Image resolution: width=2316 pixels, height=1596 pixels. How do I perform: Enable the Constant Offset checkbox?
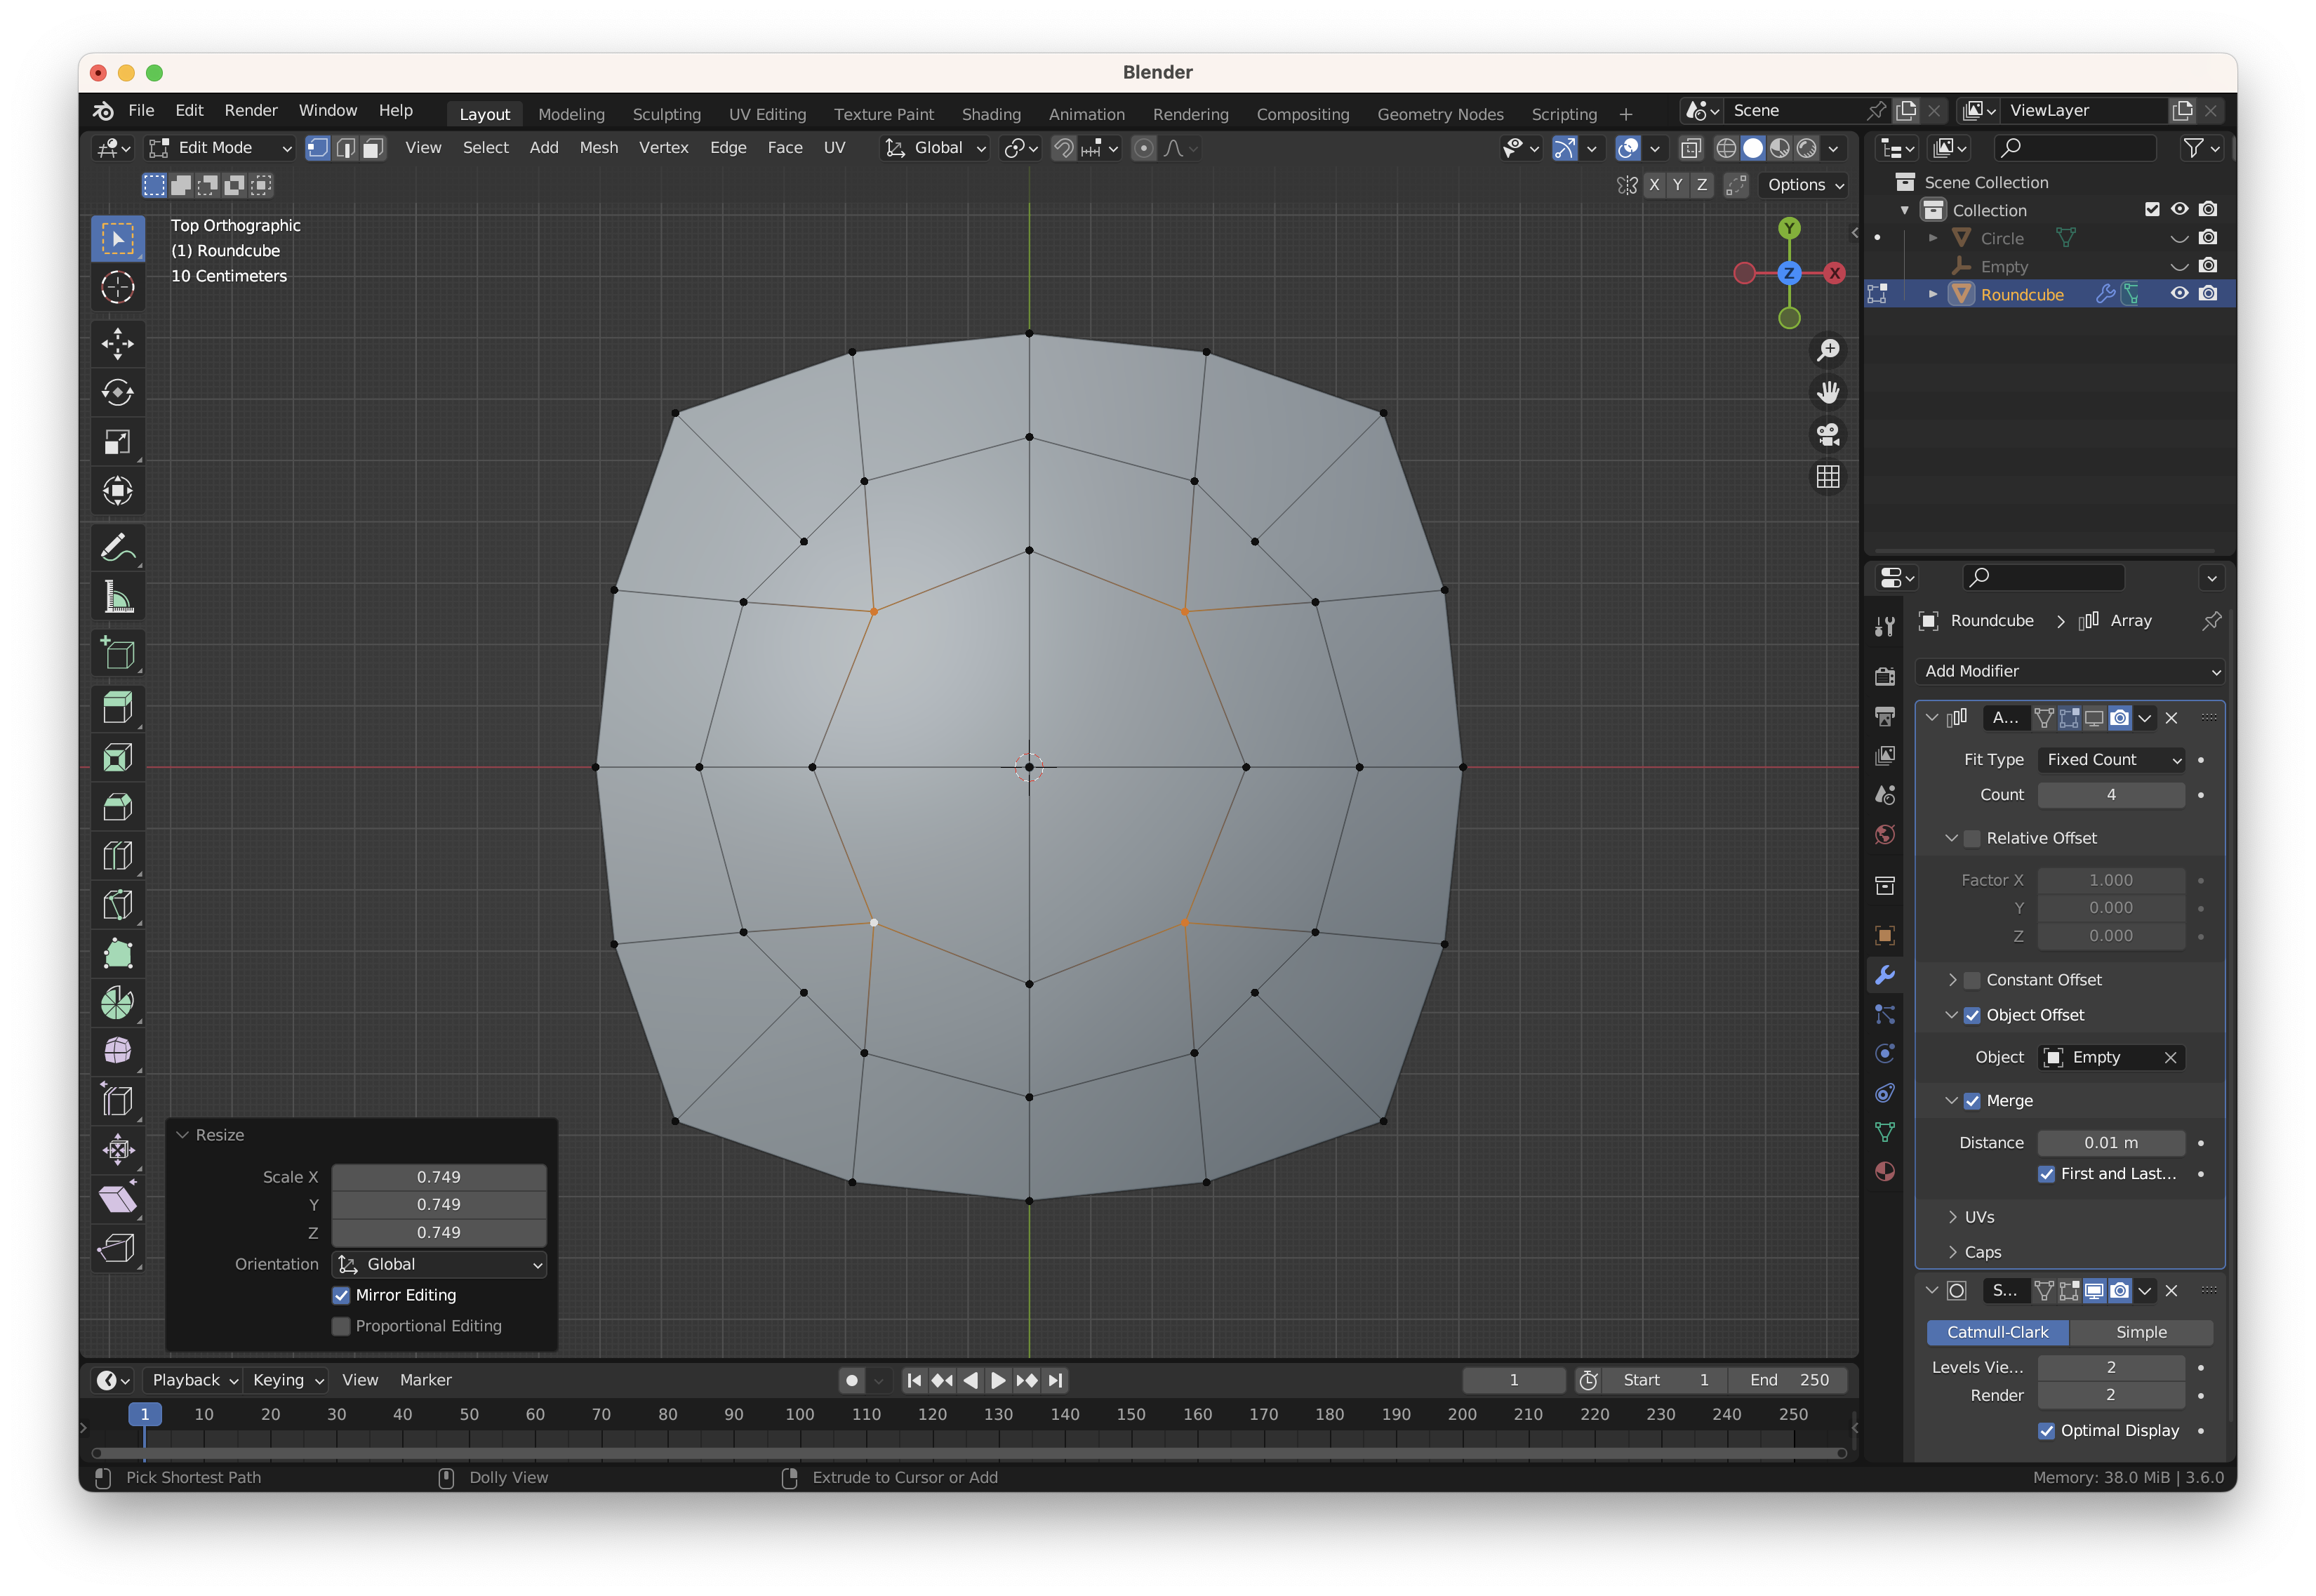[1972, 980]
